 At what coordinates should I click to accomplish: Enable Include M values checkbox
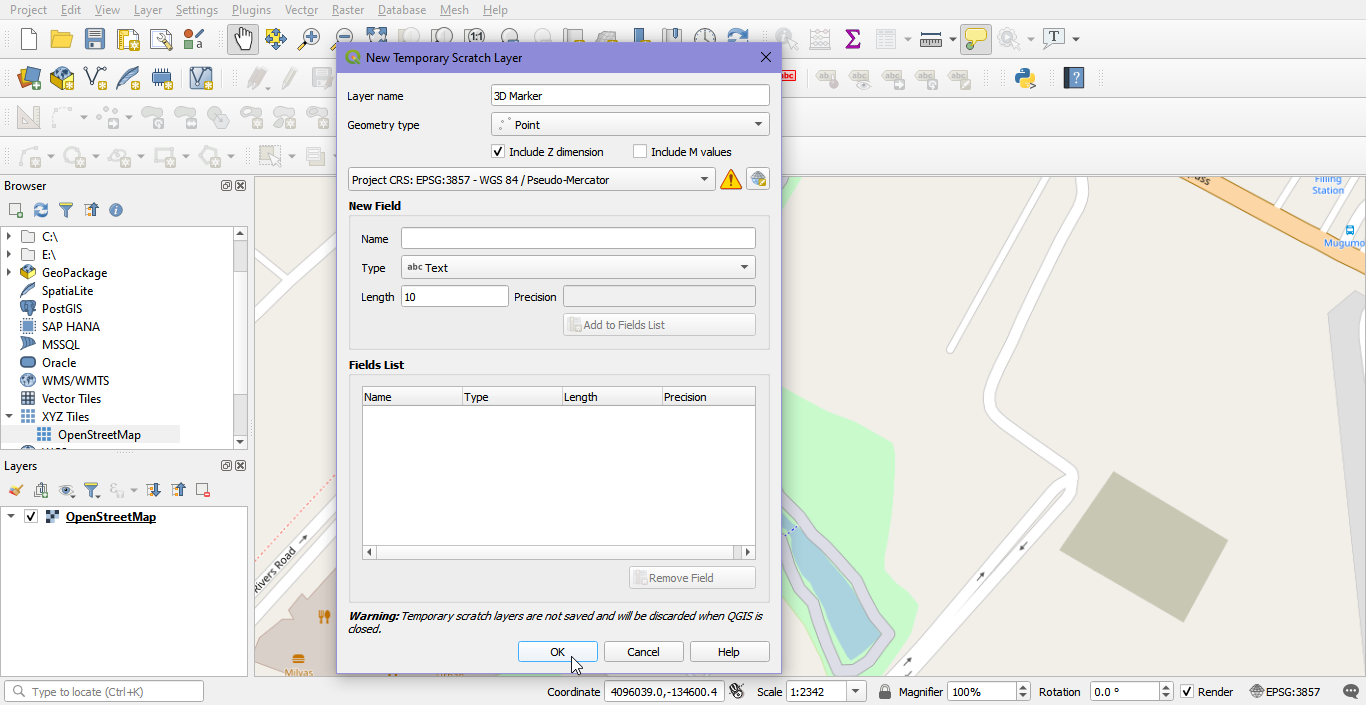click(x=640, y=152)
